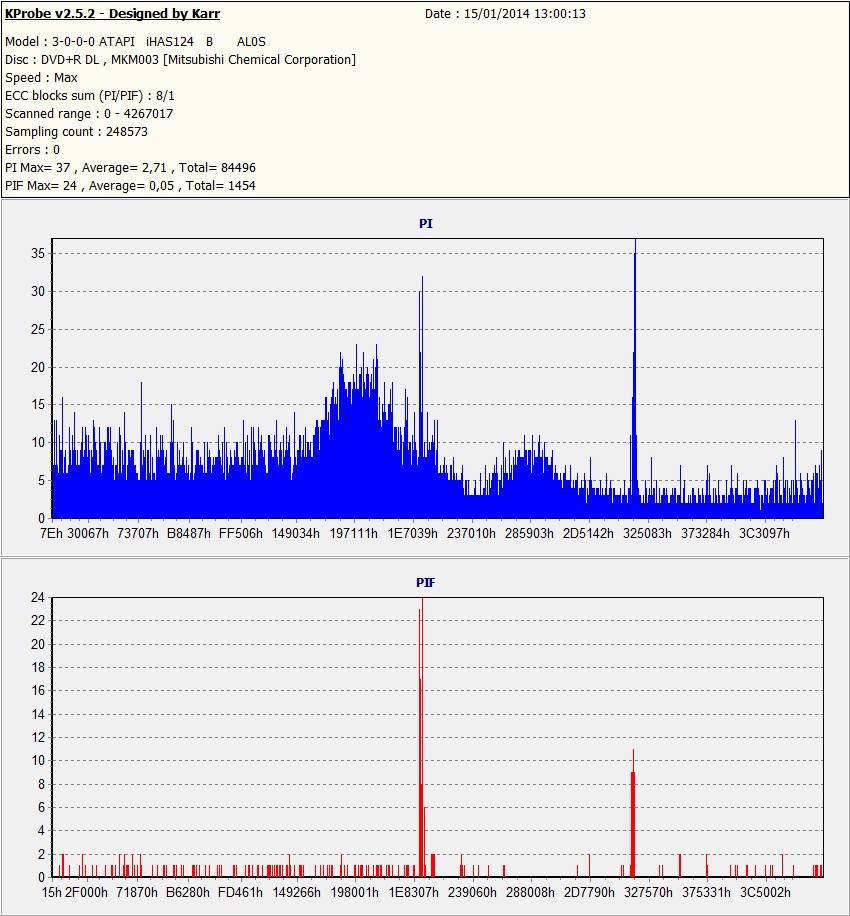The height and width of the screenshot is (916, 850).
Task: Click PIF y-axis value '24'
Action: click(x=38, y=597)
